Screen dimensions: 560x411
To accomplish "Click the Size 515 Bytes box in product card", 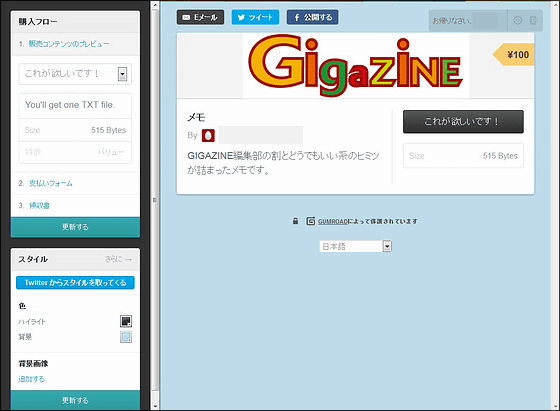I will (463, 156).
